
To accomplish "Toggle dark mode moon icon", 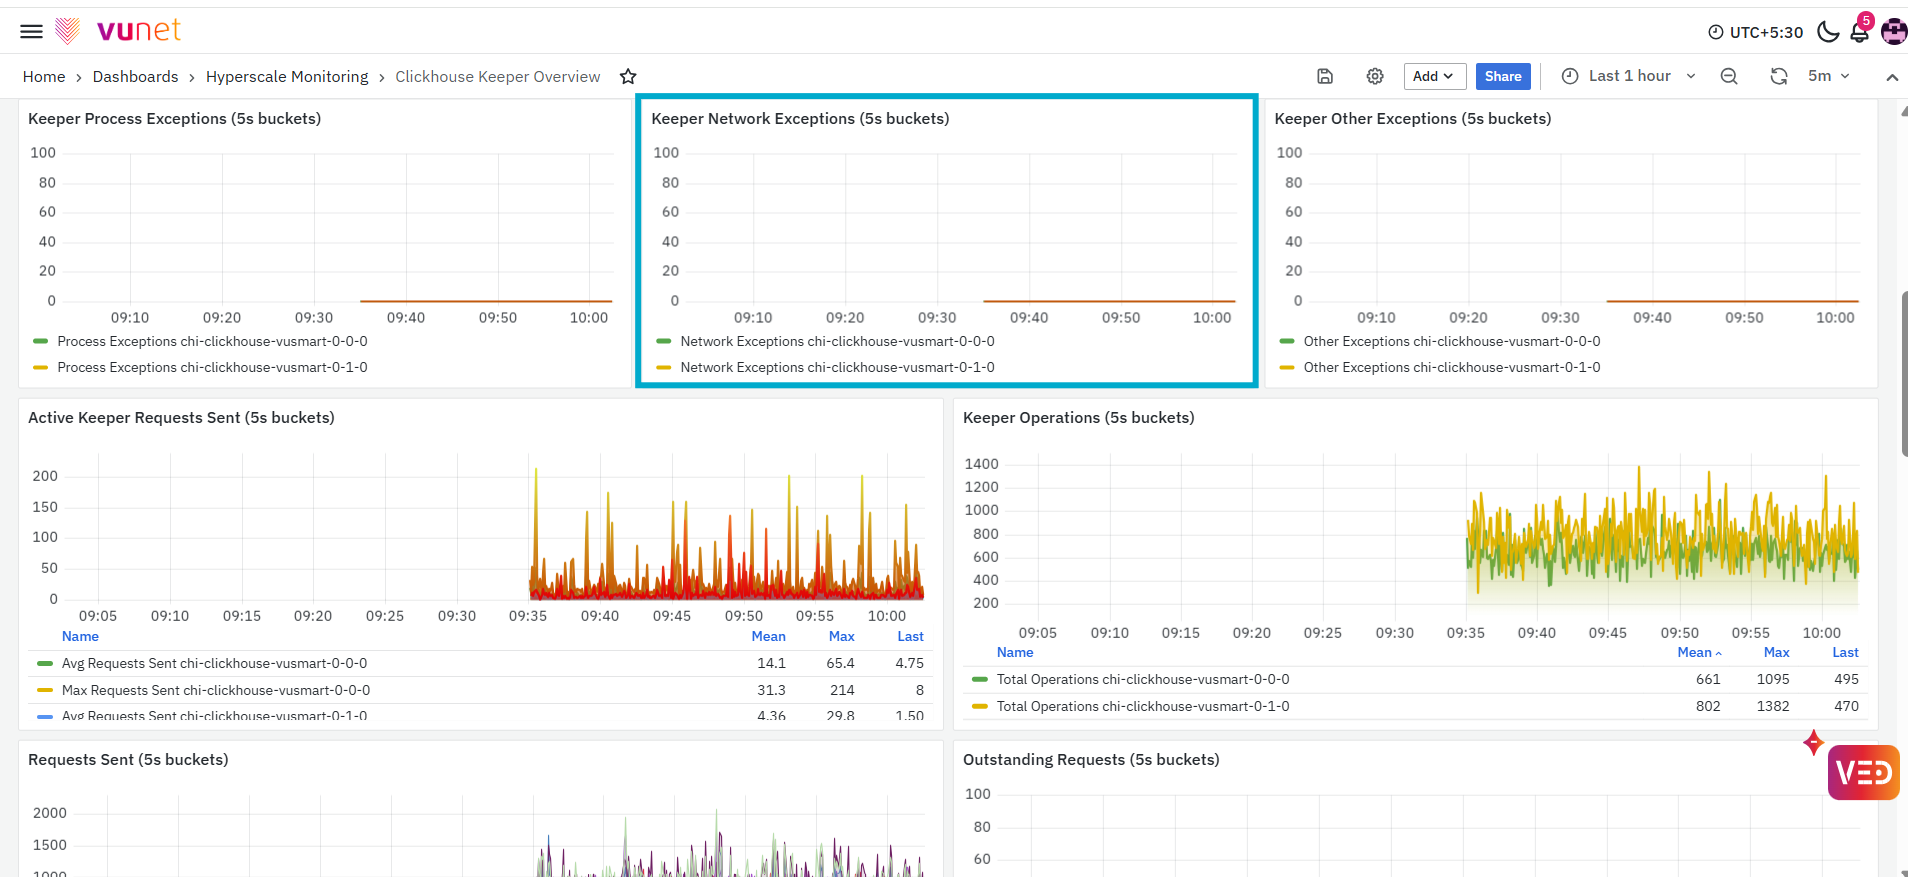I will tap(1828, 32).
